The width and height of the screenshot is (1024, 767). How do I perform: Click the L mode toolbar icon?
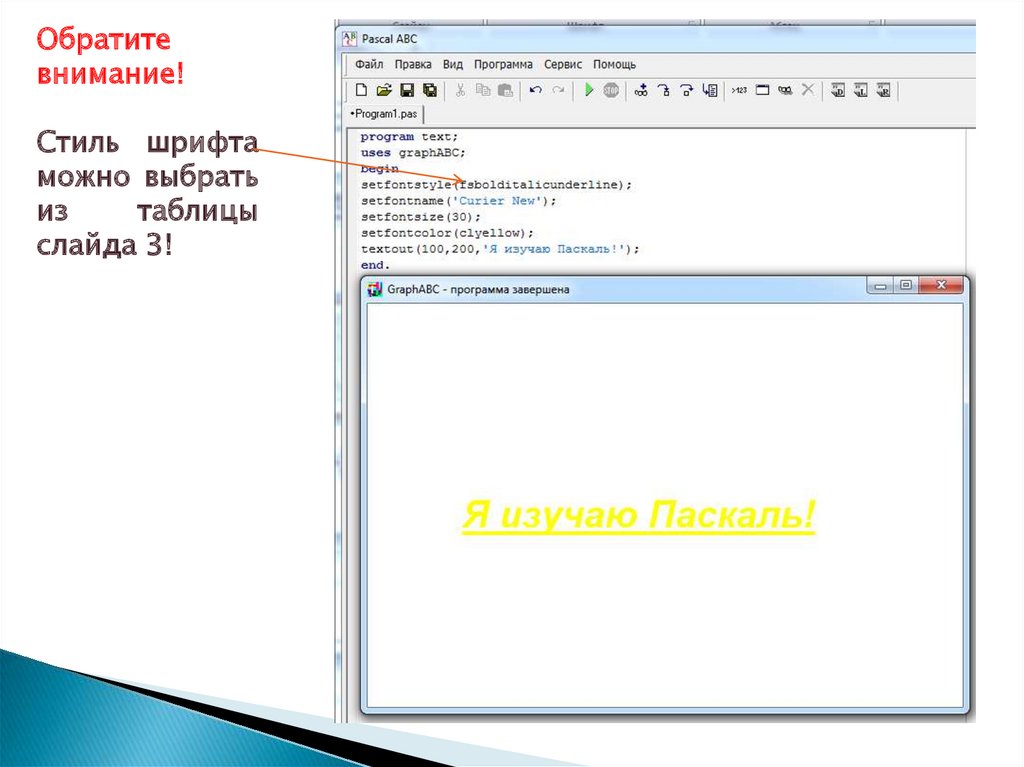[861, 90]
